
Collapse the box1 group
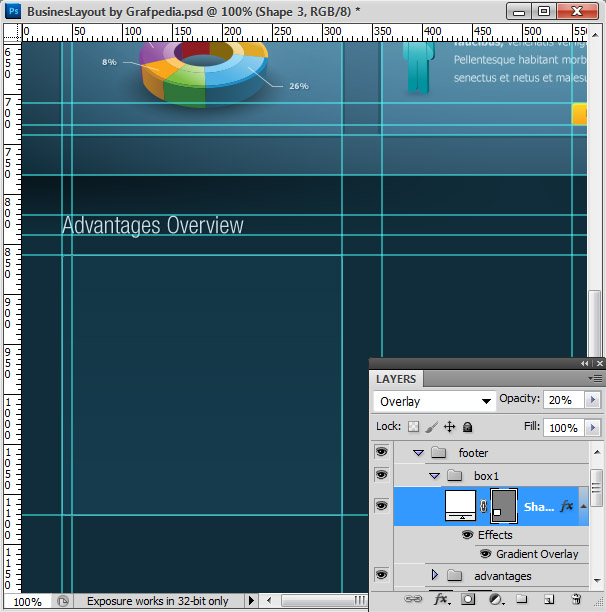[434, 476]
